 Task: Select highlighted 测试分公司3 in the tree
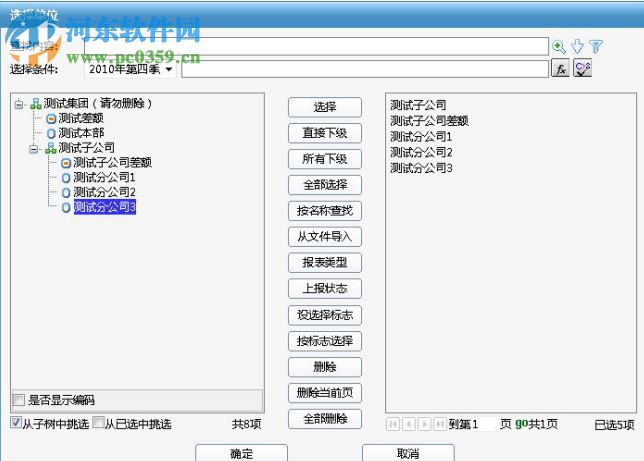[105, 207]
